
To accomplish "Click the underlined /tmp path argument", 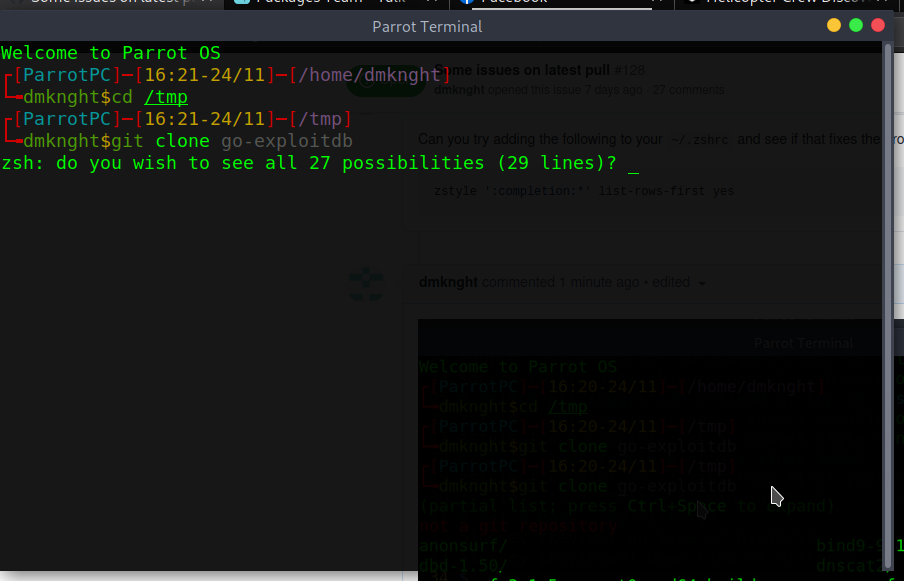I will point(166,97).
